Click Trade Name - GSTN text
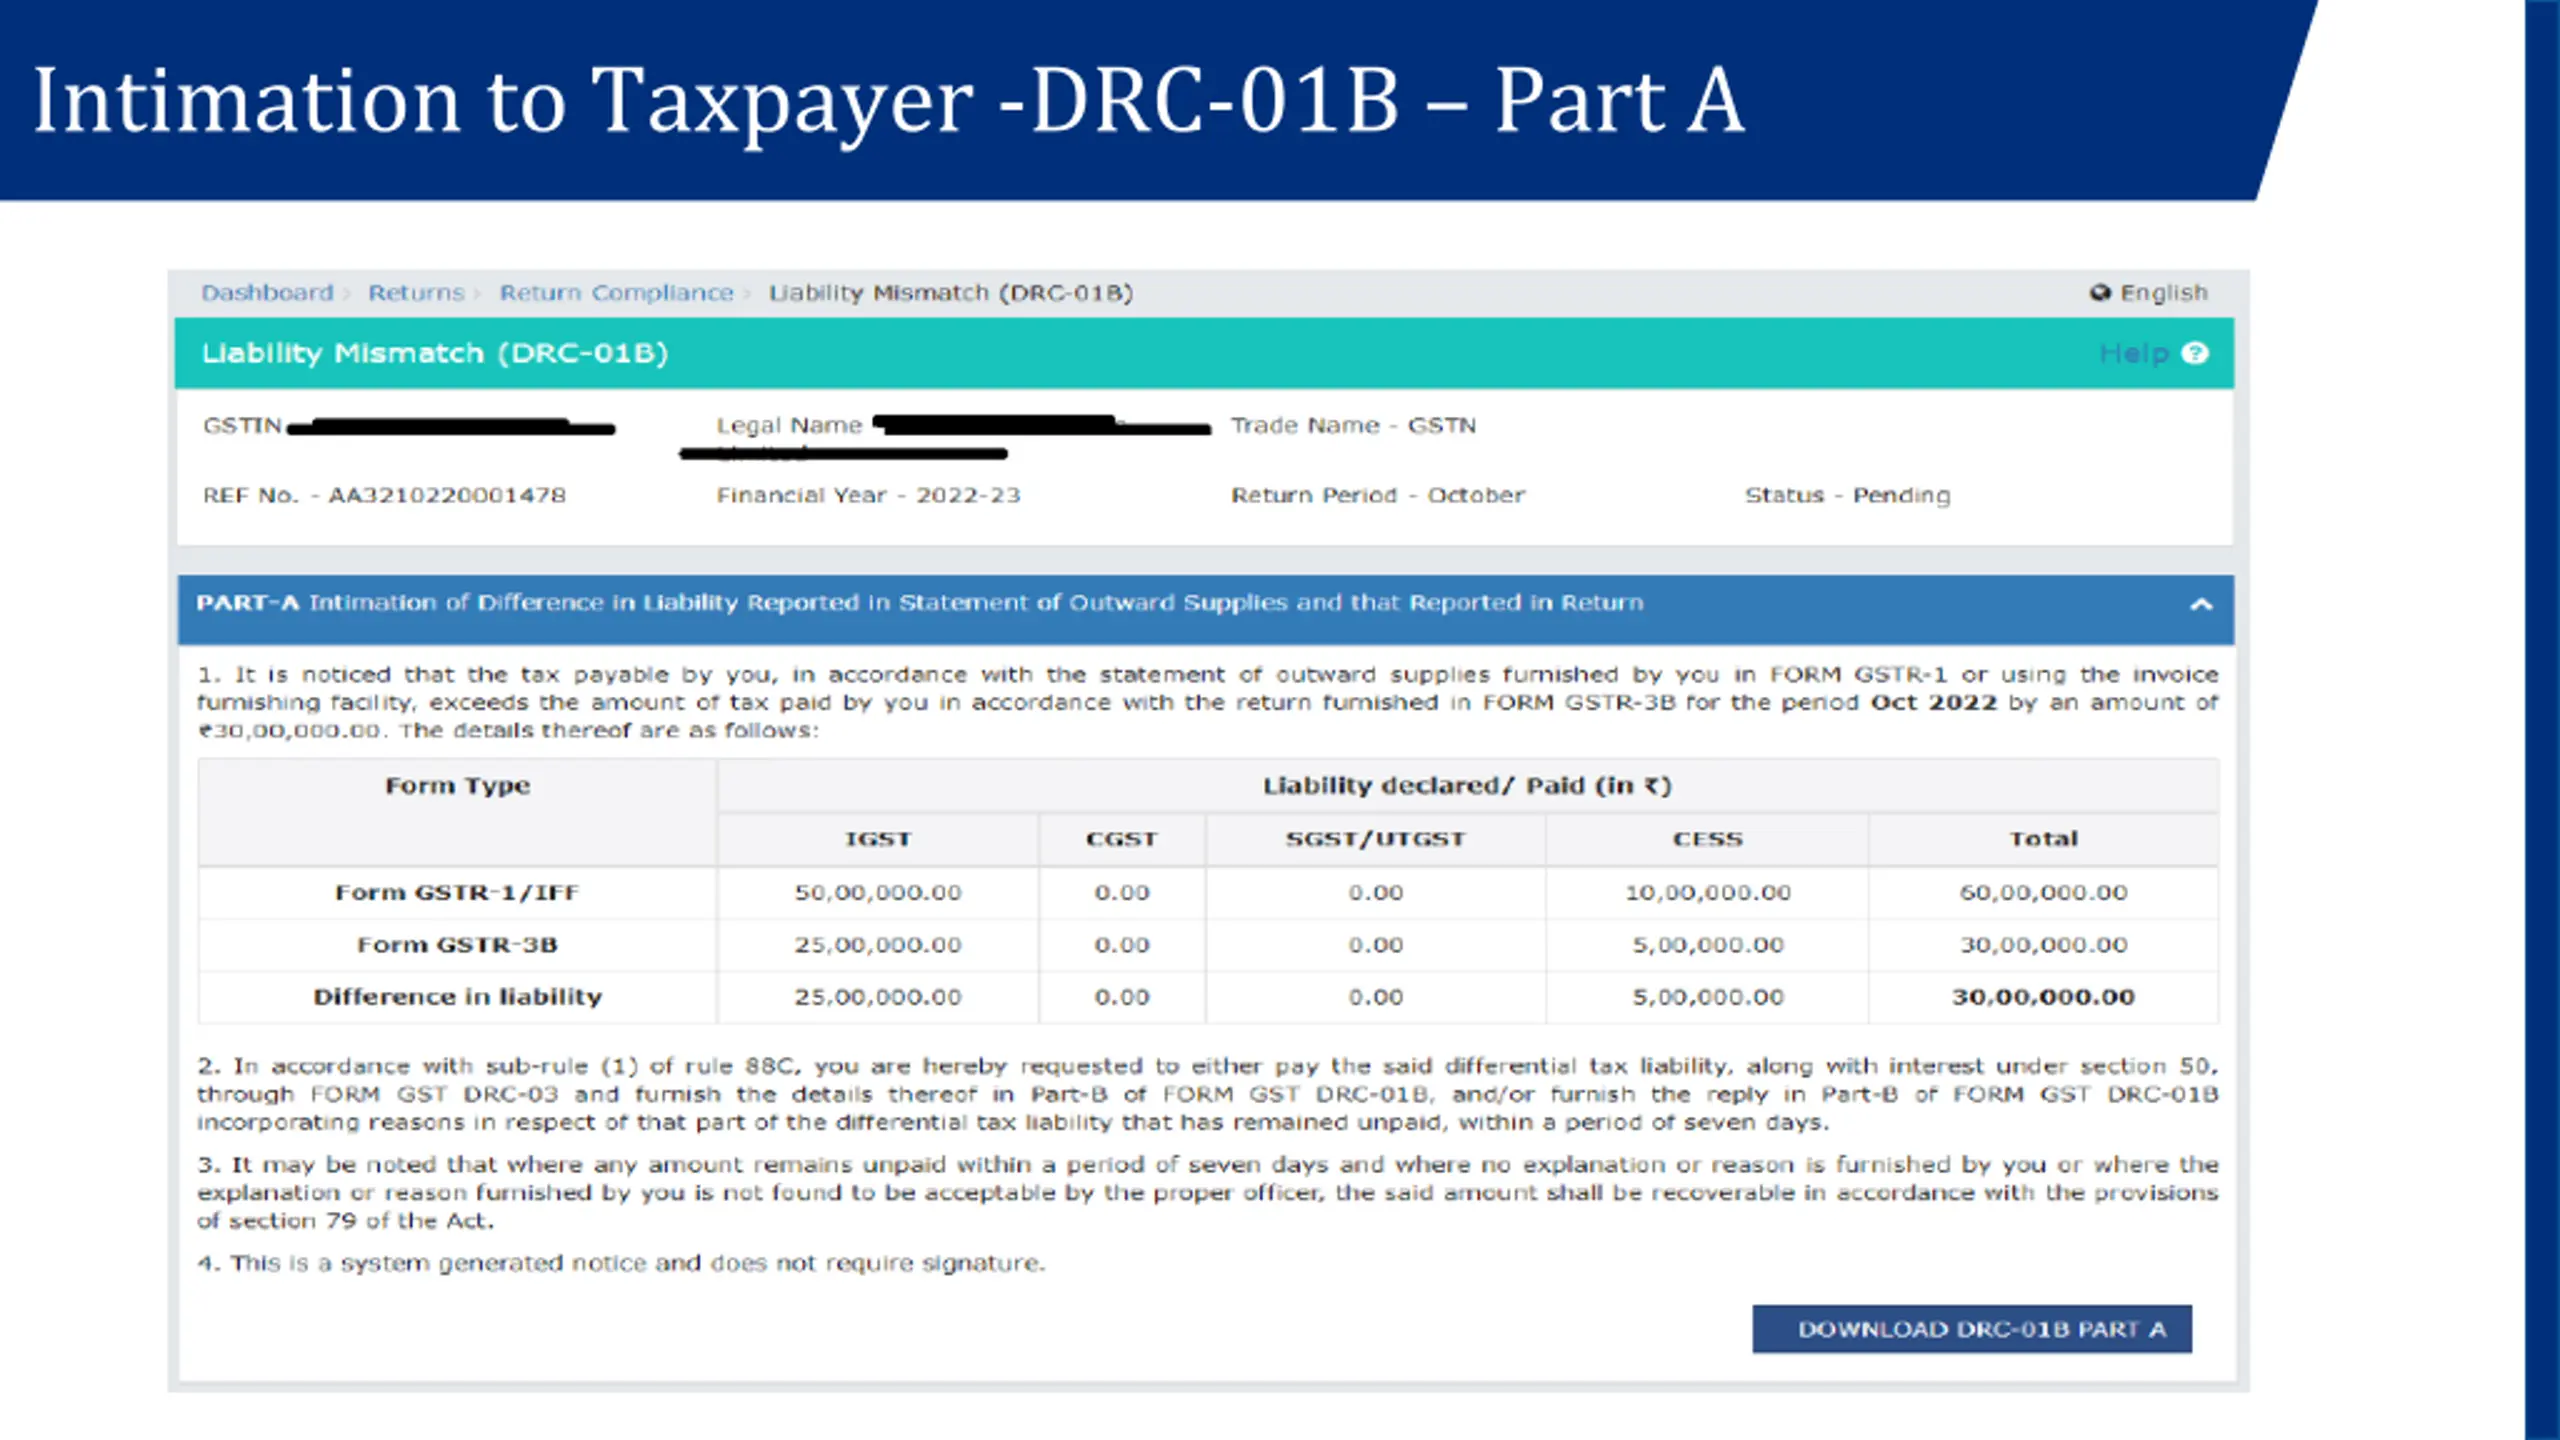 pos(1353,425)
